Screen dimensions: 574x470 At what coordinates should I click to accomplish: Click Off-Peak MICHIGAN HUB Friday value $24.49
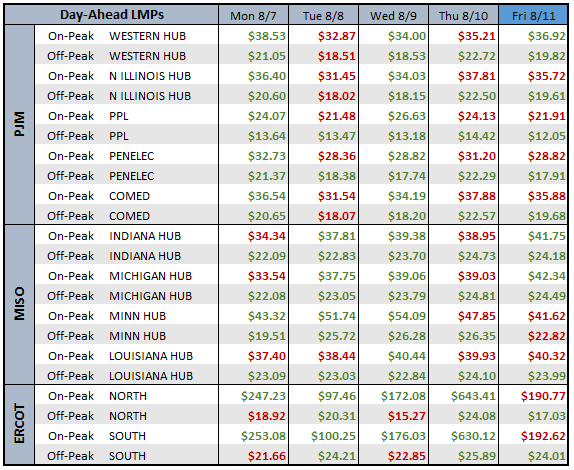pos(547,296)
